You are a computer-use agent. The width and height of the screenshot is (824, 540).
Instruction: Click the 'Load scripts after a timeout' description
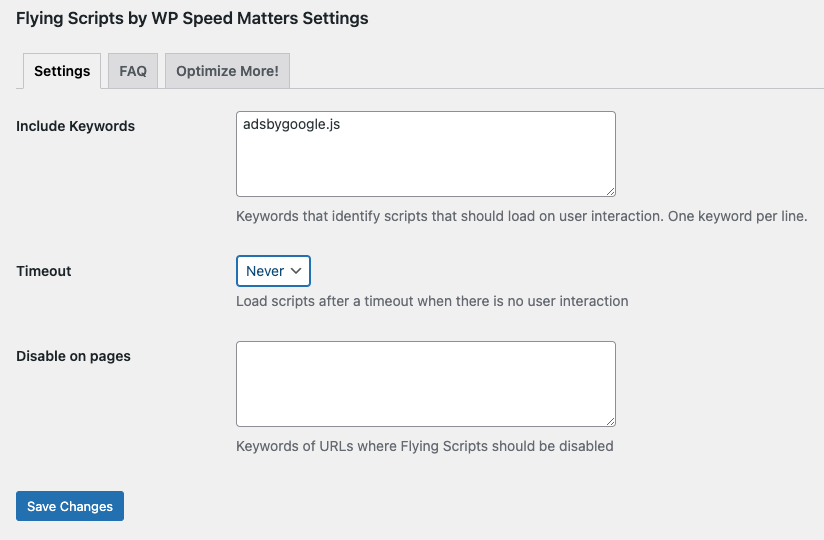(432, 301)
